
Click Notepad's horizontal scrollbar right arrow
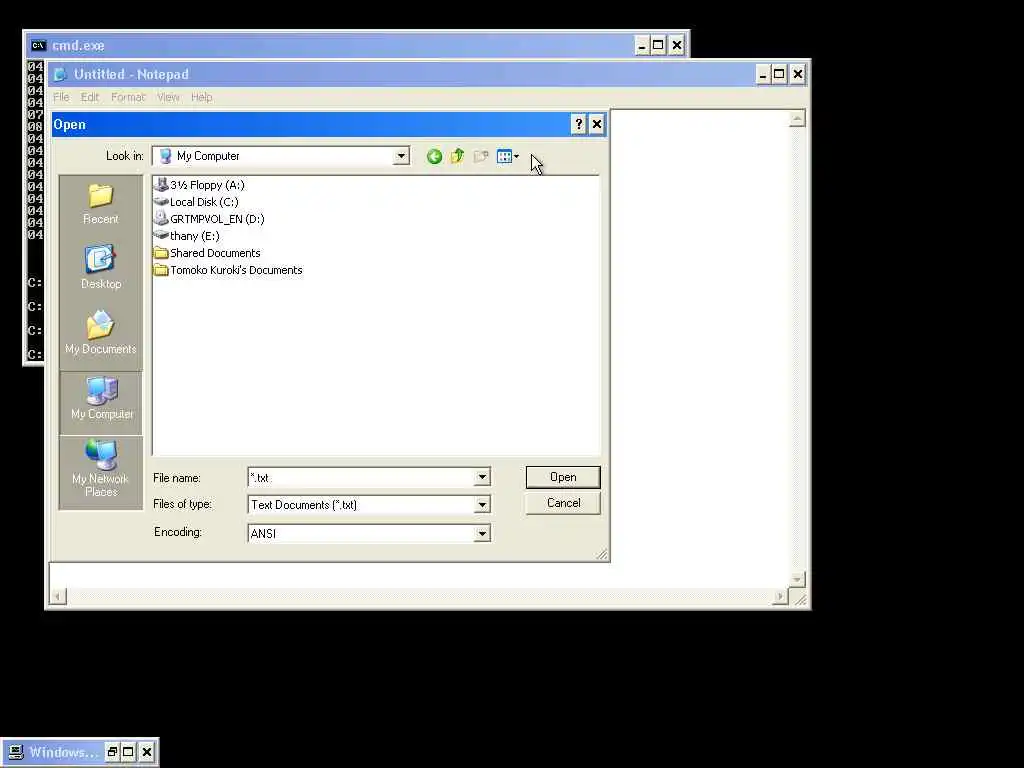tap(780, 596)
